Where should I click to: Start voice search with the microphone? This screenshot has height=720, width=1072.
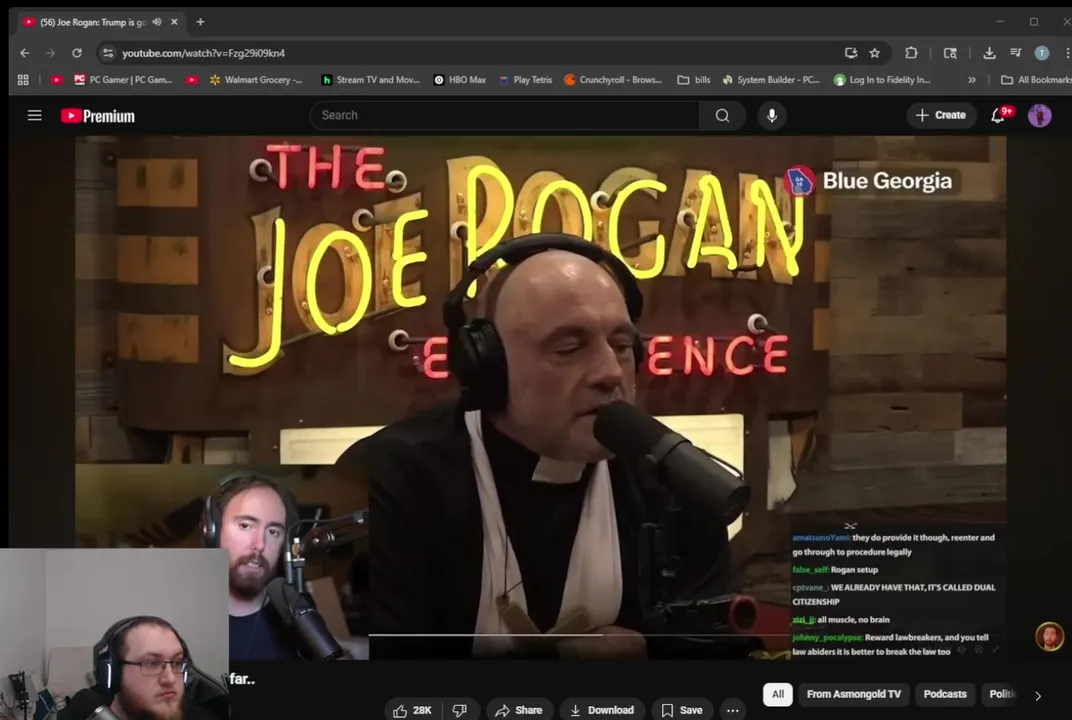tap(772, 116)
